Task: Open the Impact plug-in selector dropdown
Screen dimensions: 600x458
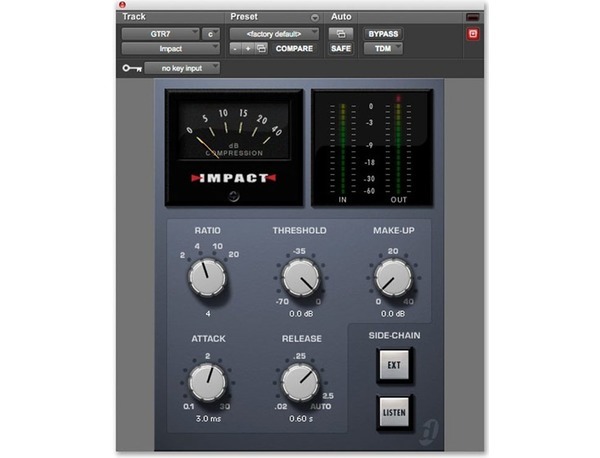Action: 171,49
